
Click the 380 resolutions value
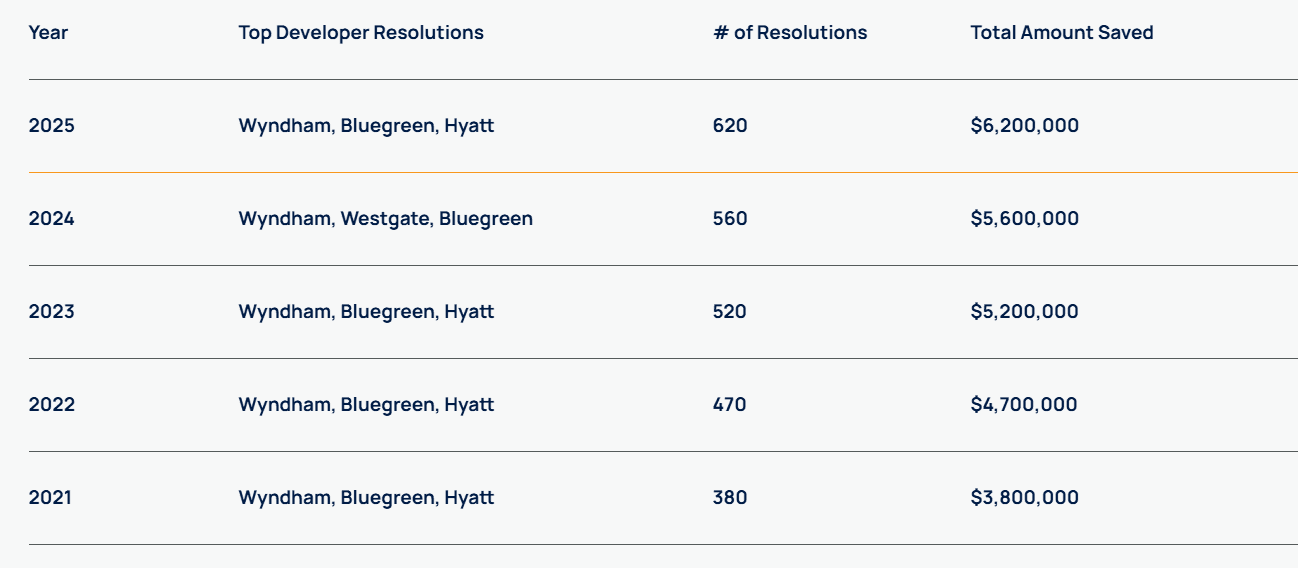coord(729,498)
